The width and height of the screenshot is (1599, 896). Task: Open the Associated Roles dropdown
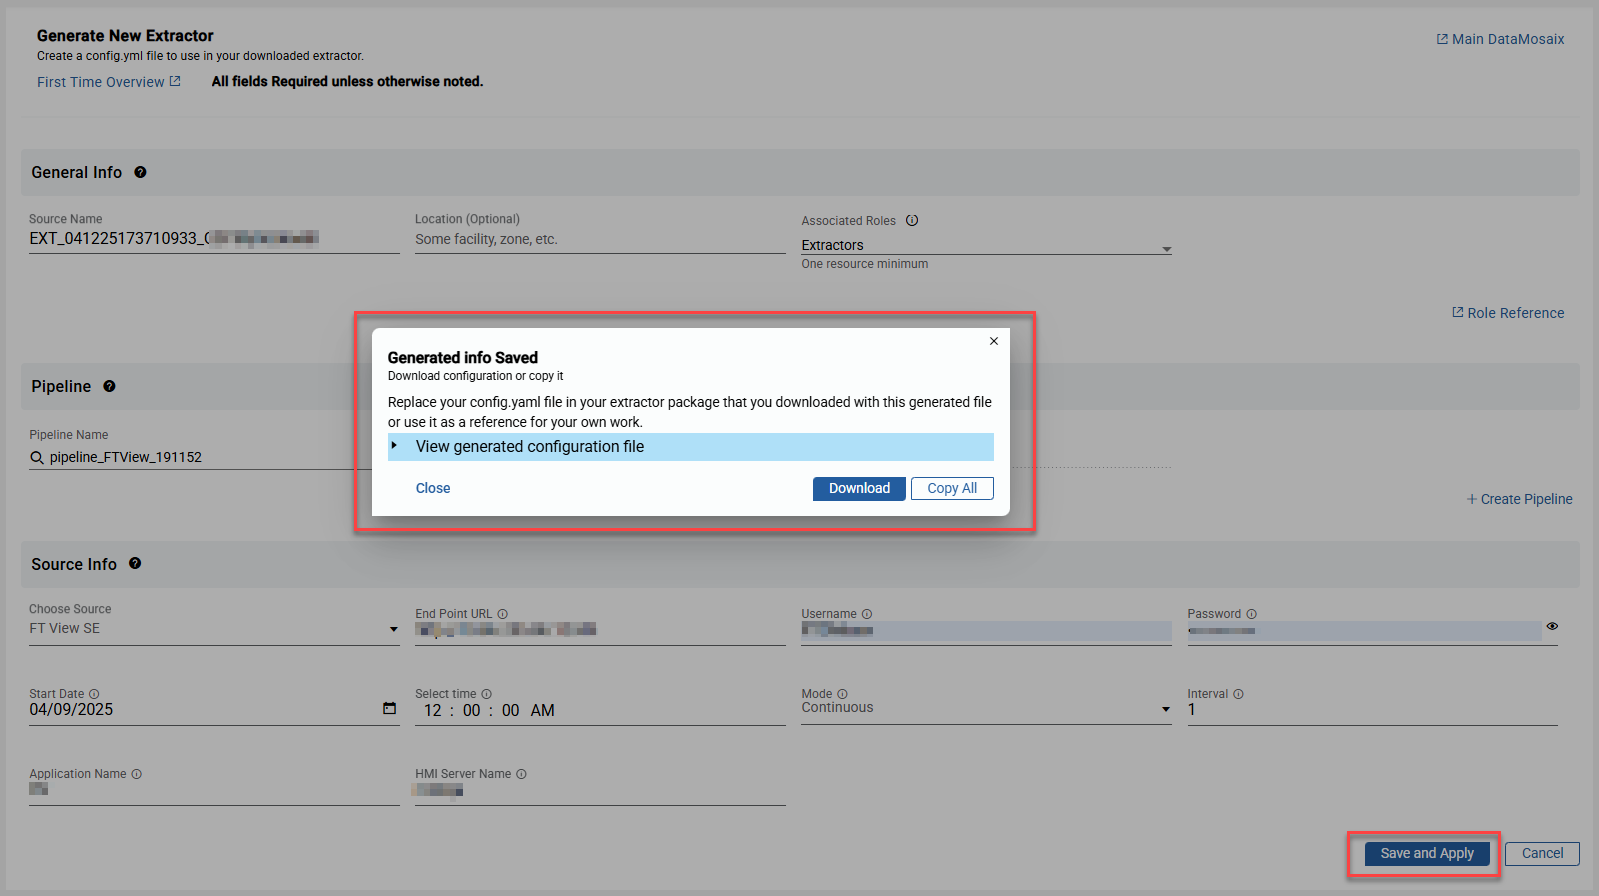[1166, 249]
